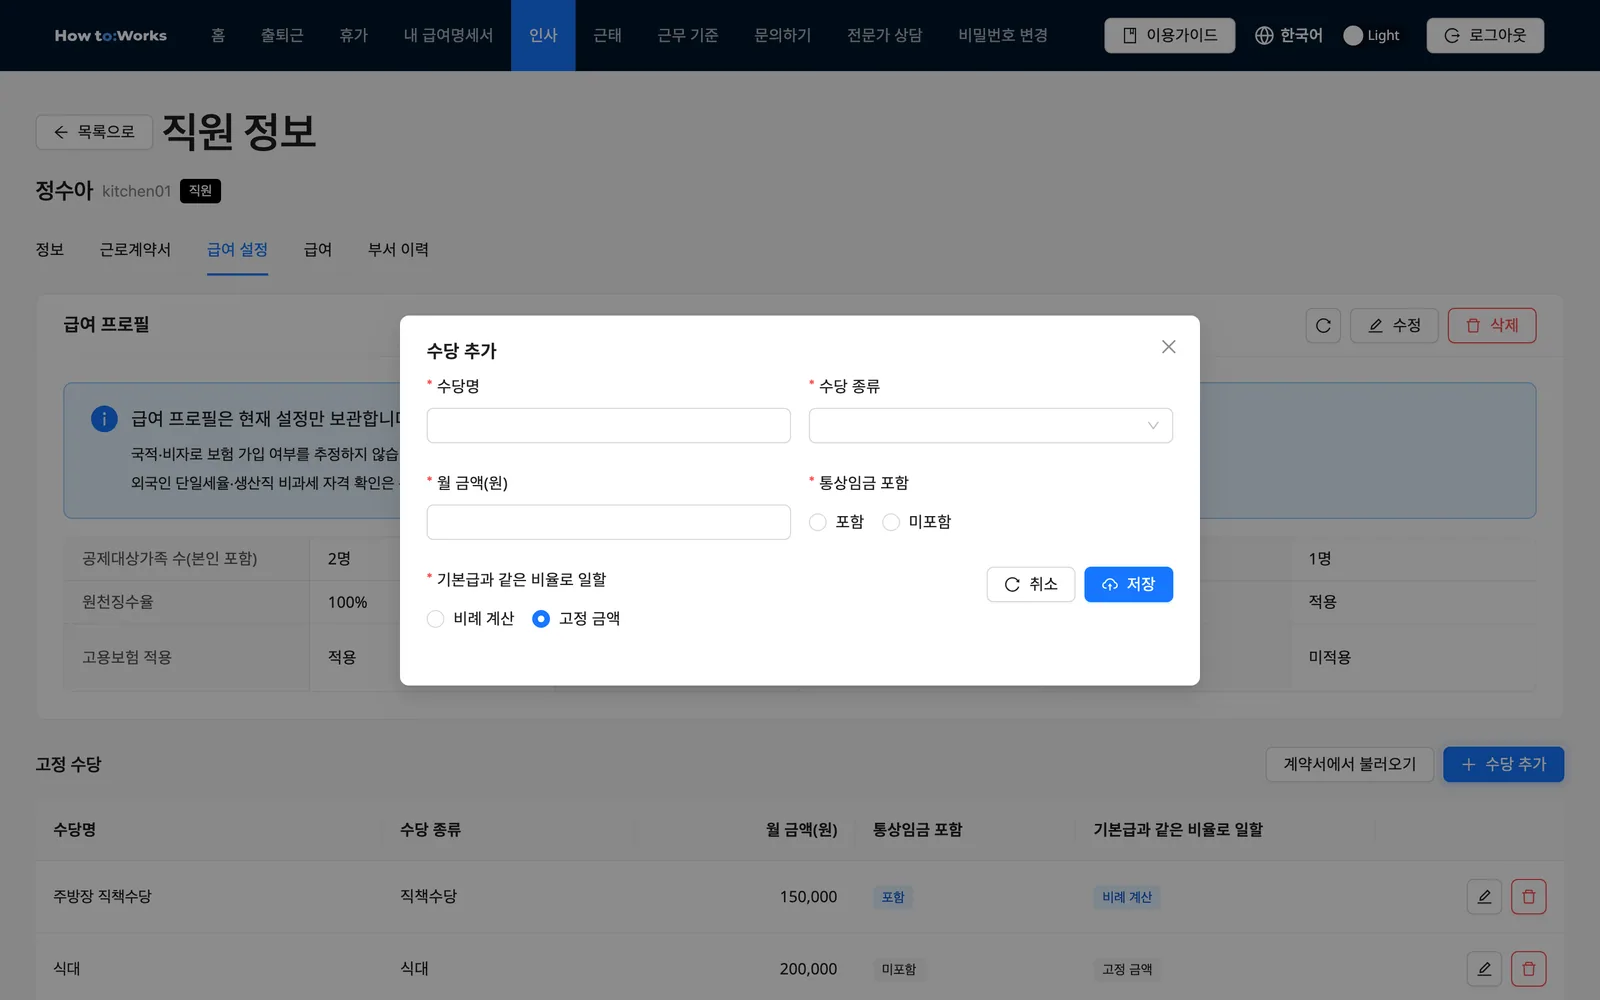Click the 수정 button in 급여 프로필
Image resolution: width=1600 pixels, height=1000 pixels.
pos(1394,326)
